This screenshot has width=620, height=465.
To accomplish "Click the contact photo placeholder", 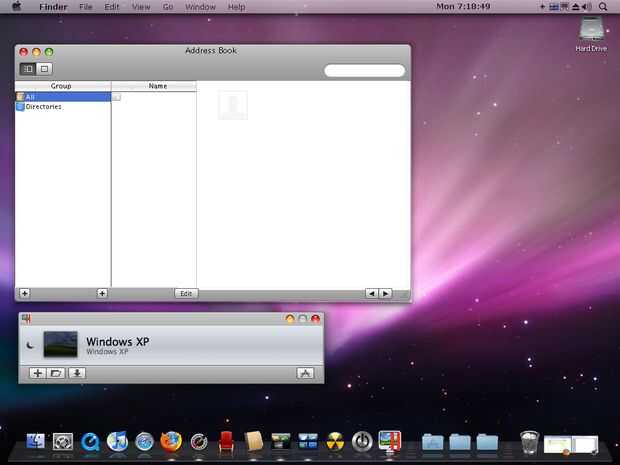I will click(x=233, y=105).
